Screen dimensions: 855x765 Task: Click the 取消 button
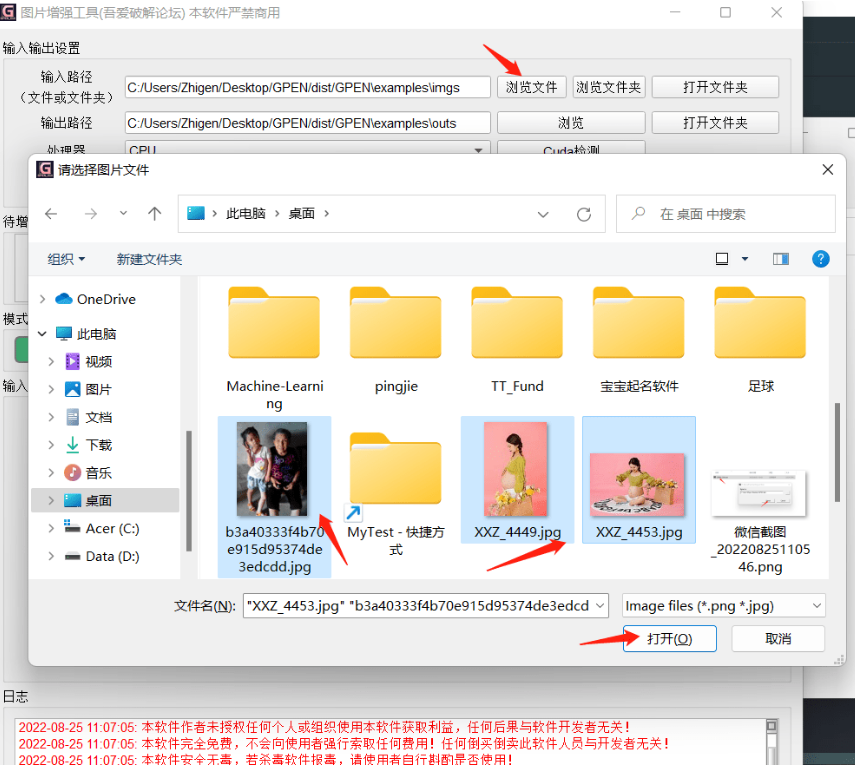click(x=777, y=638)
